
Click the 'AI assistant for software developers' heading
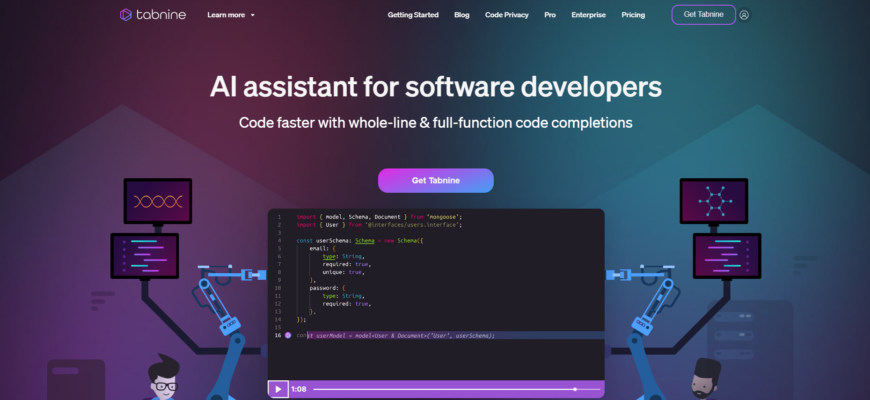[x=436, y=87]
